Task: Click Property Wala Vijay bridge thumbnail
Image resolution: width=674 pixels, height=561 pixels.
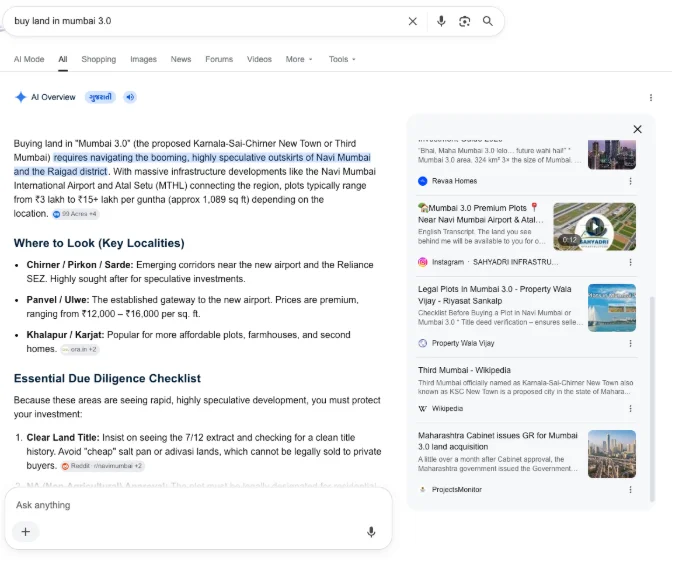Action: point(612,308)
